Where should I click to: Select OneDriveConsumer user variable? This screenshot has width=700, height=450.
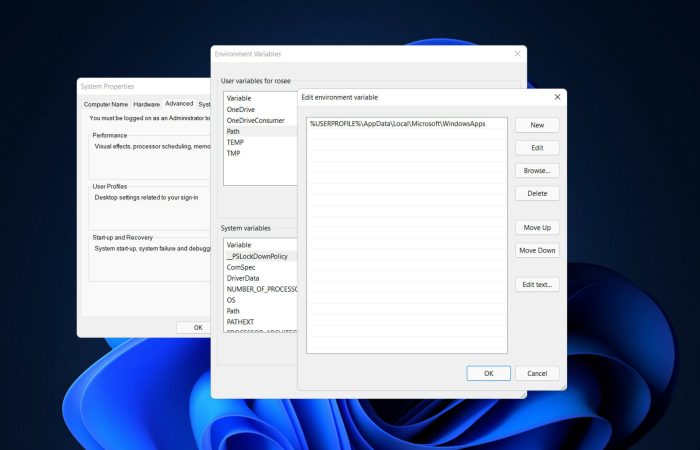point(260,121)
